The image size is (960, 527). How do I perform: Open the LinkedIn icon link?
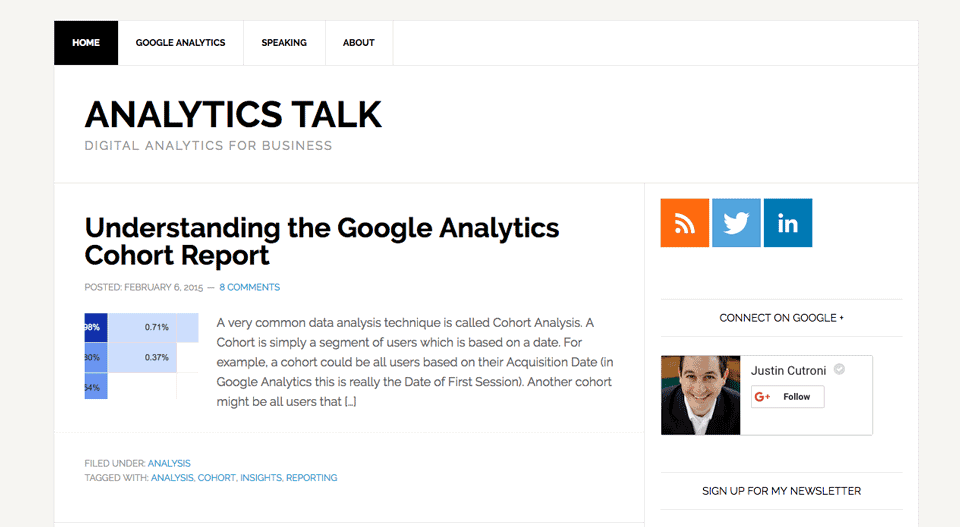(788, 223)
